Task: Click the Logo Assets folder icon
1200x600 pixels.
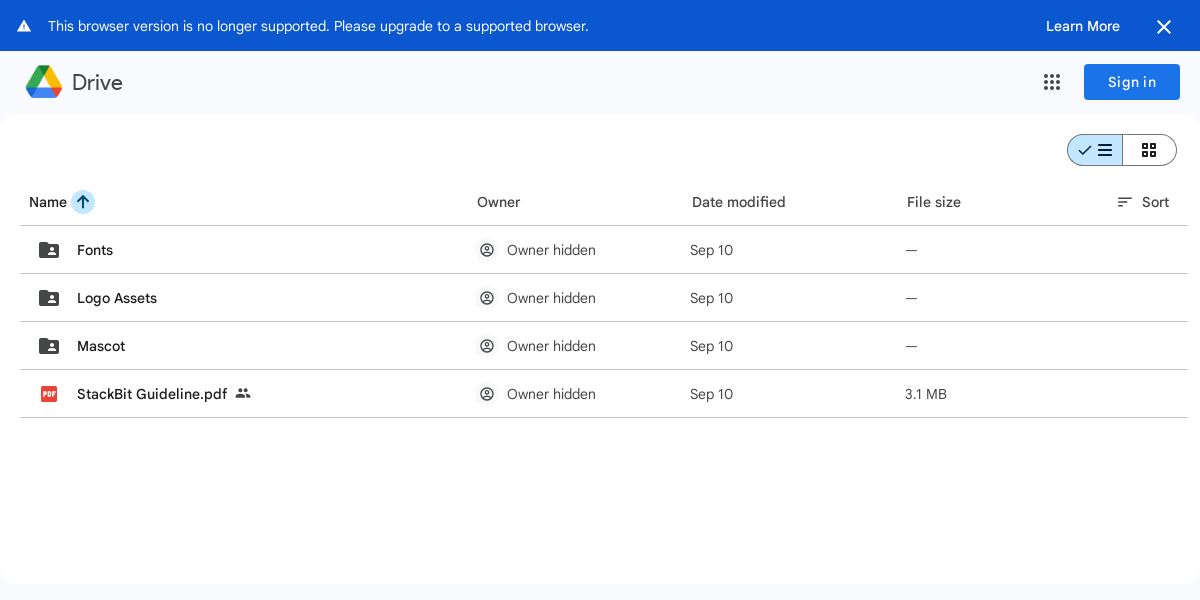Action: click(x=49, y=298)
